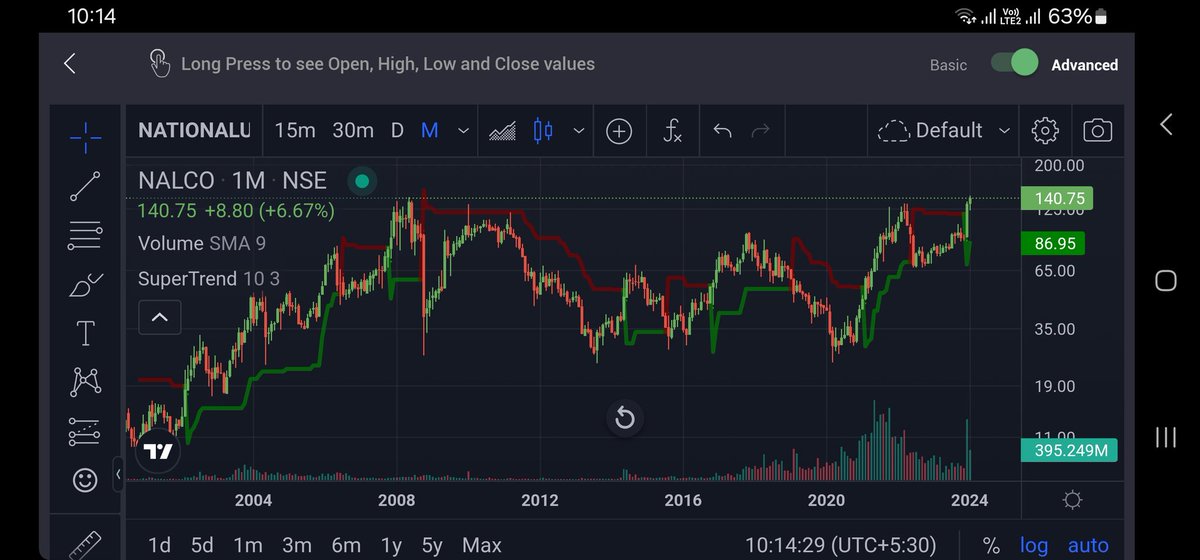Open the long position forecasting tool
This screenshot has height=560, width=1200.
(85, 431)
